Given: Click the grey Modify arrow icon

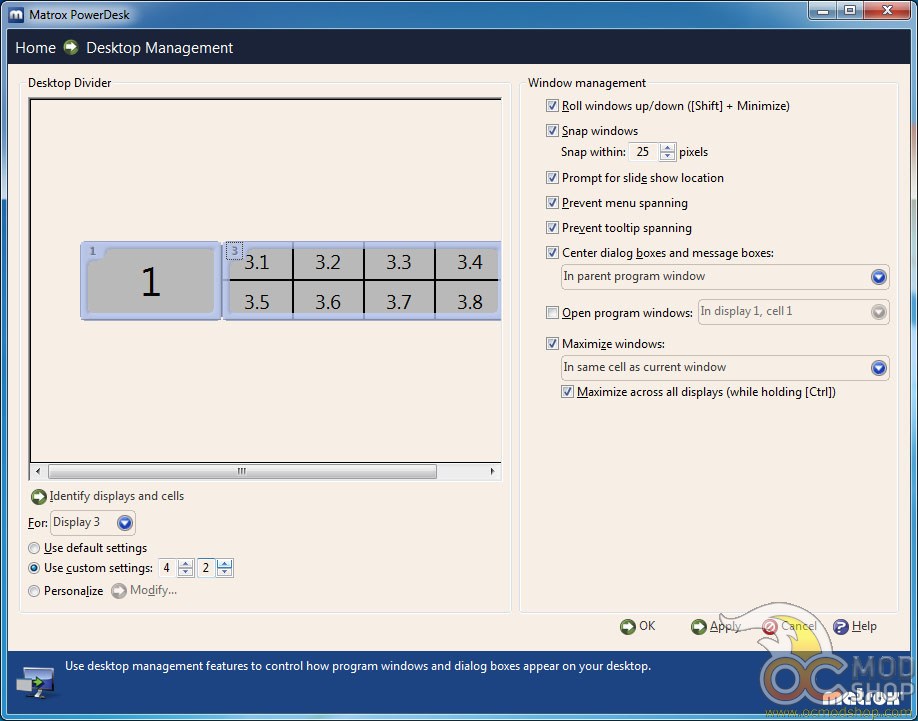Looking at the screenshot, I should [119, 591].
